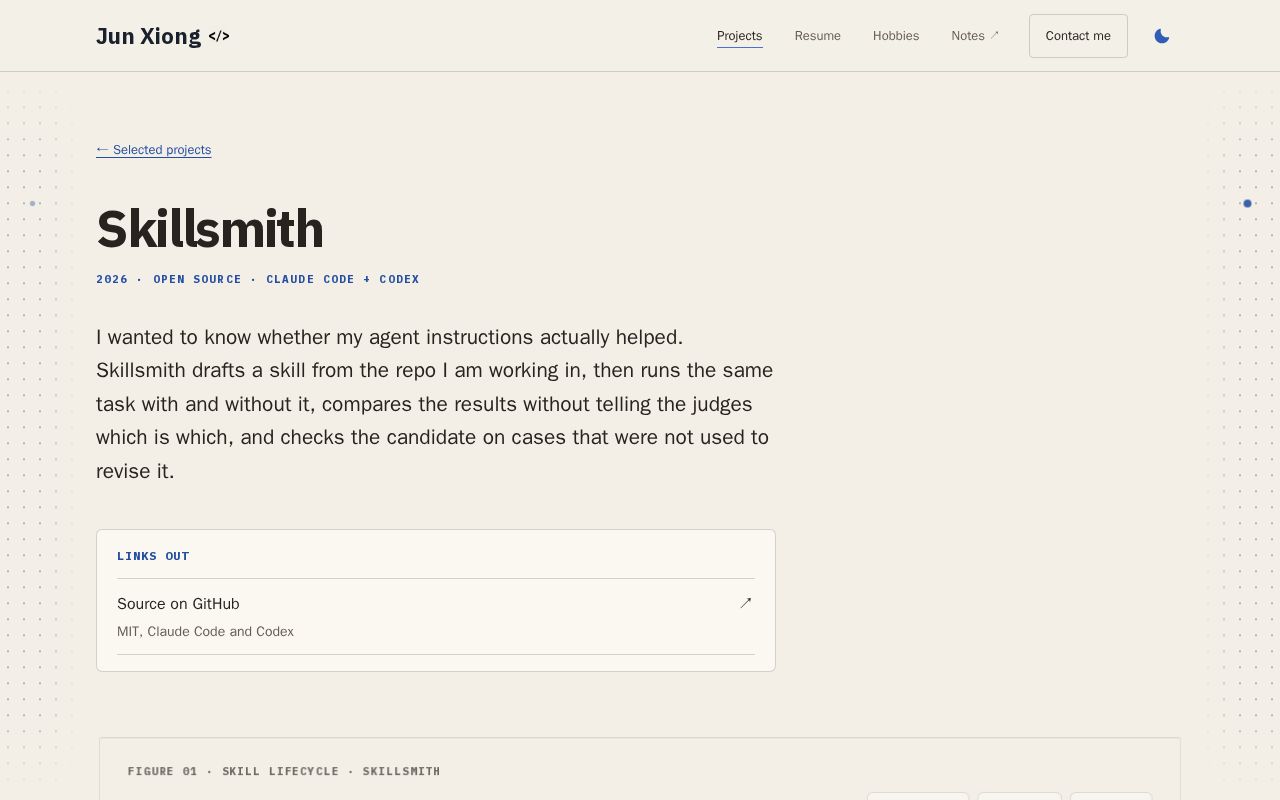Click the project description paragraph
The image size is (1280, 800).
[x=435, y=404]
